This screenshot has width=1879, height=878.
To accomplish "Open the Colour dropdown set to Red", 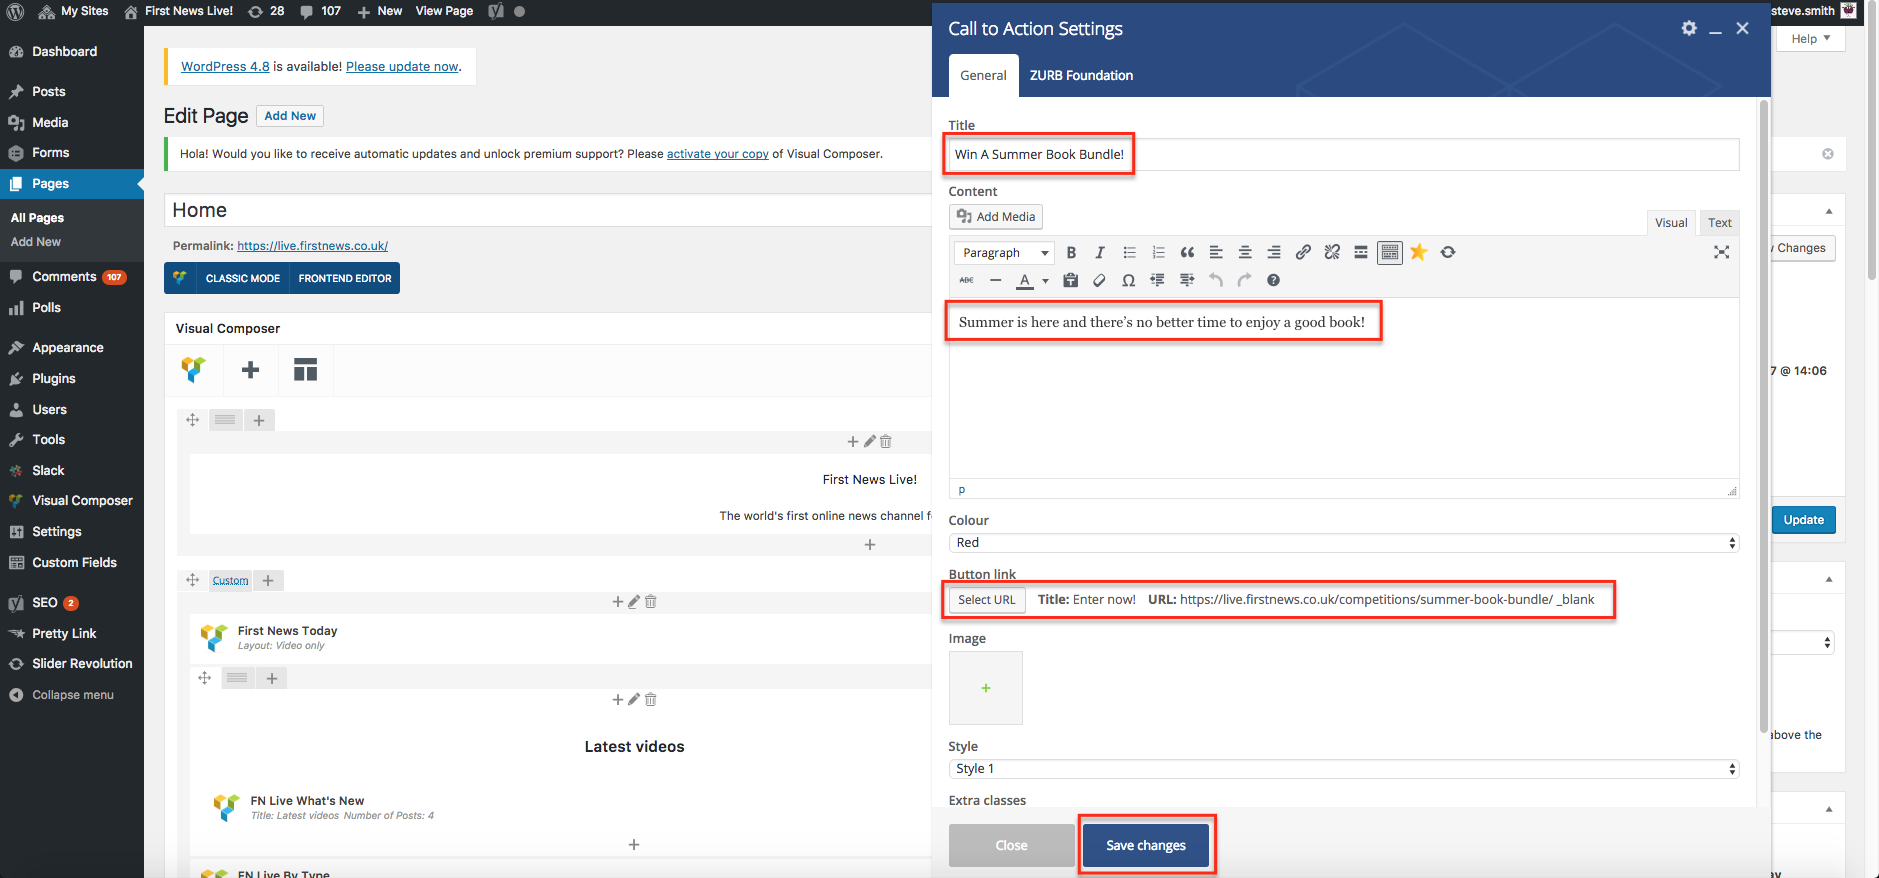I will tap(1343, 543).
